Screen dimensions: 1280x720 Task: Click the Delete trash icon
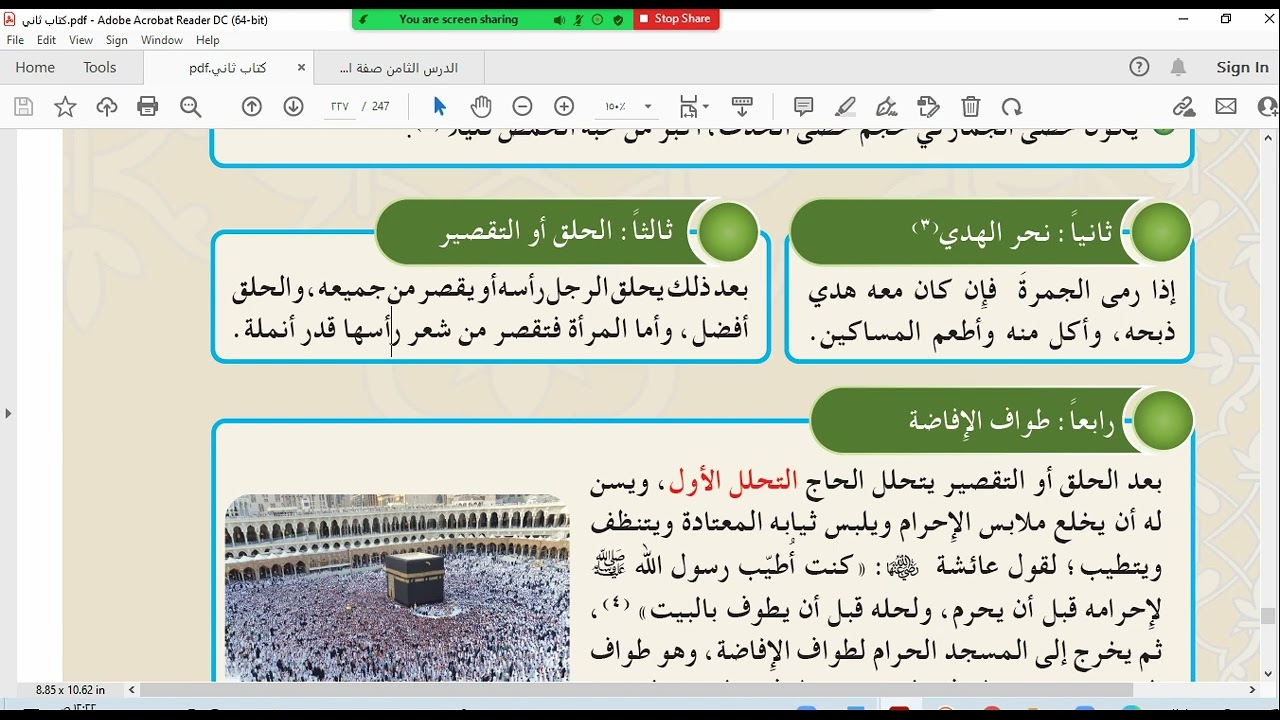[x=970, y=106]
